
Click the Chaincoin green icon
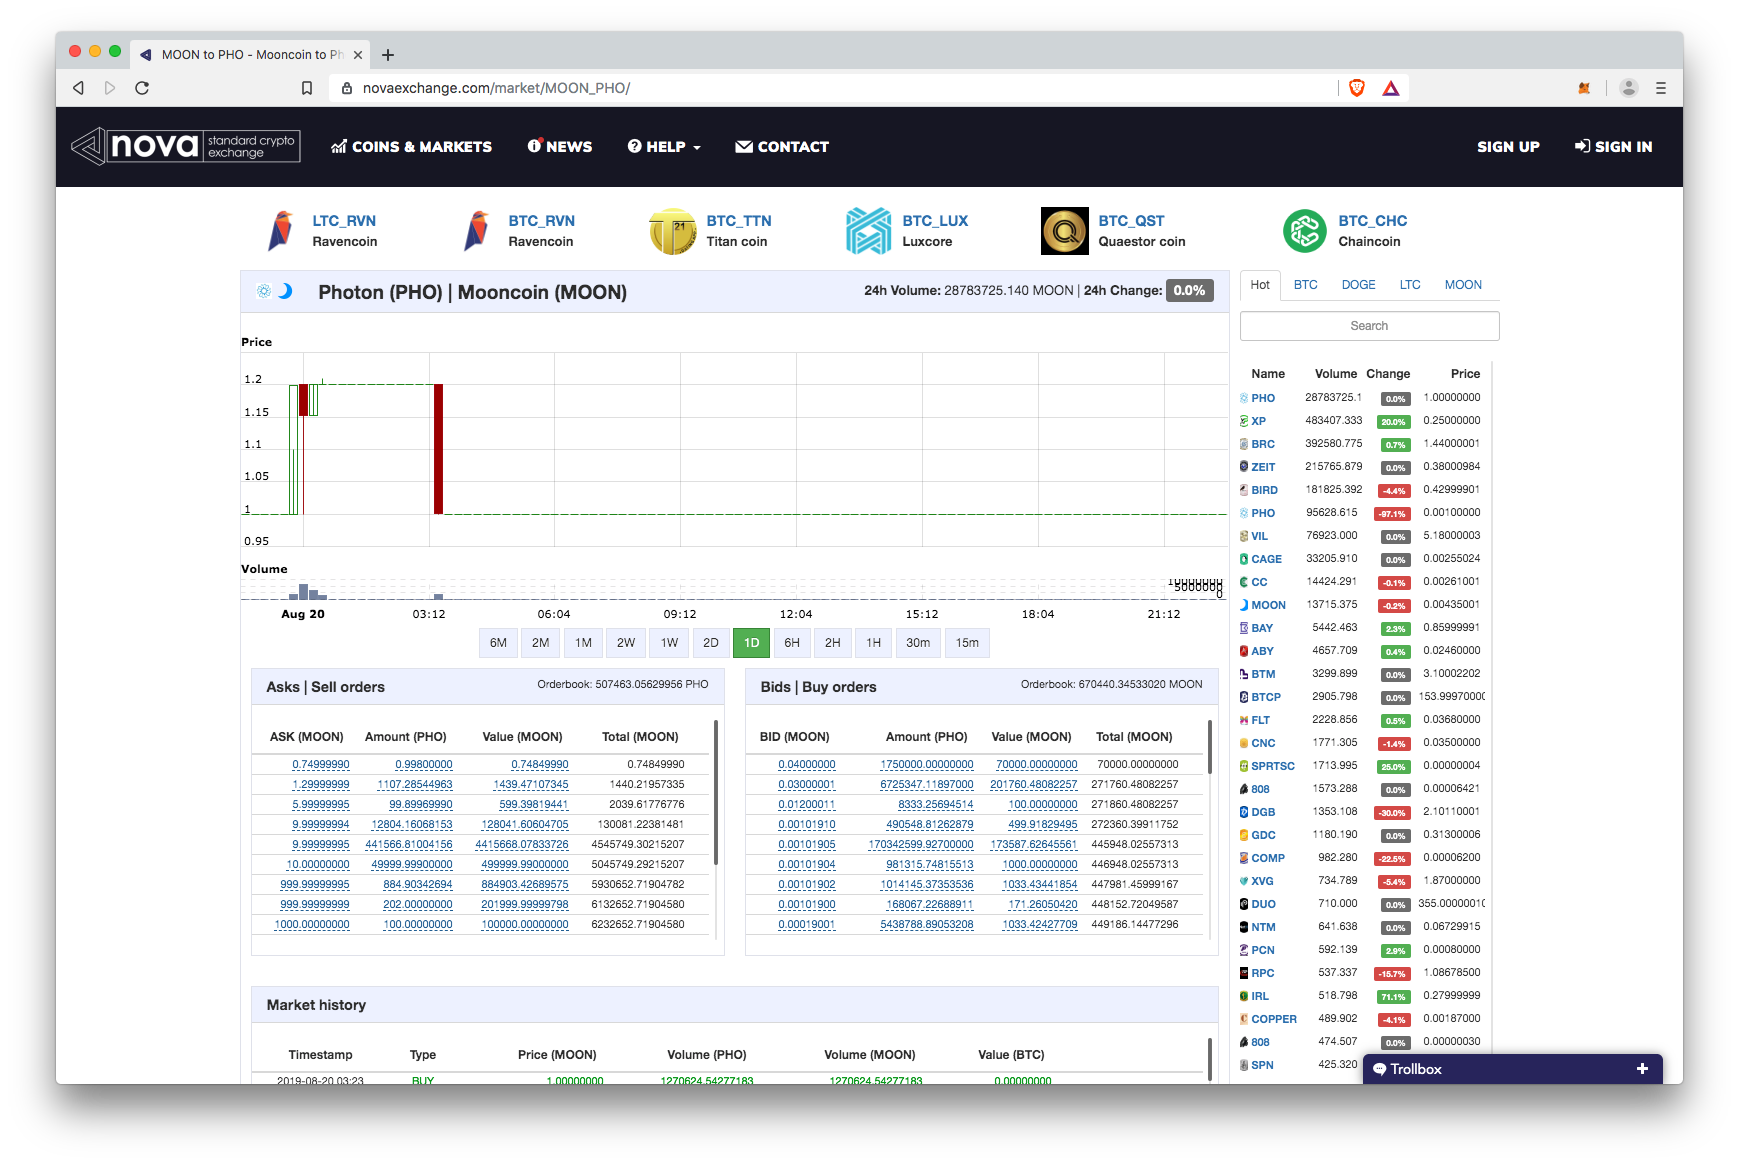point(1305,231)
